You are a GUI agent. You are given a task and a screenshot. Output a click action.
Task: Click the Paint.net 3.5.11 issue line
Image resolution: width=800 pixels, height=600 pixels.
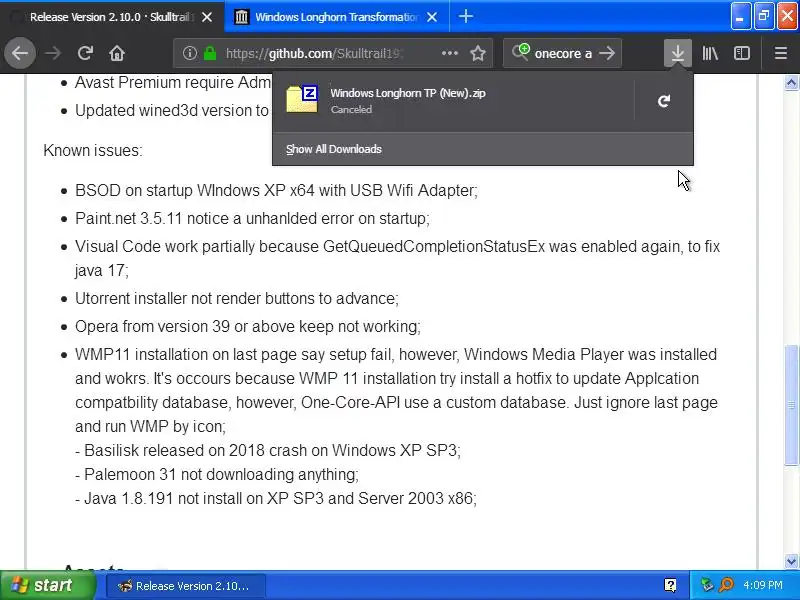coord(252,218)
